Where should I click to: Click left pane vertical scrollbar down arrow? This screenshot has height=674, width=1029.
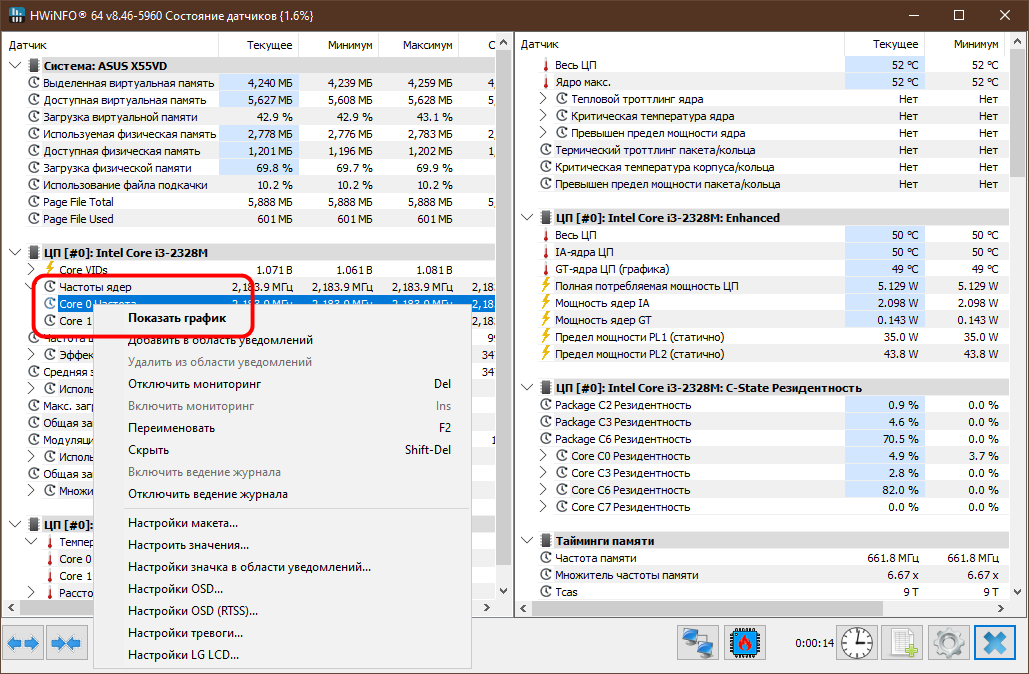(503, 591)
